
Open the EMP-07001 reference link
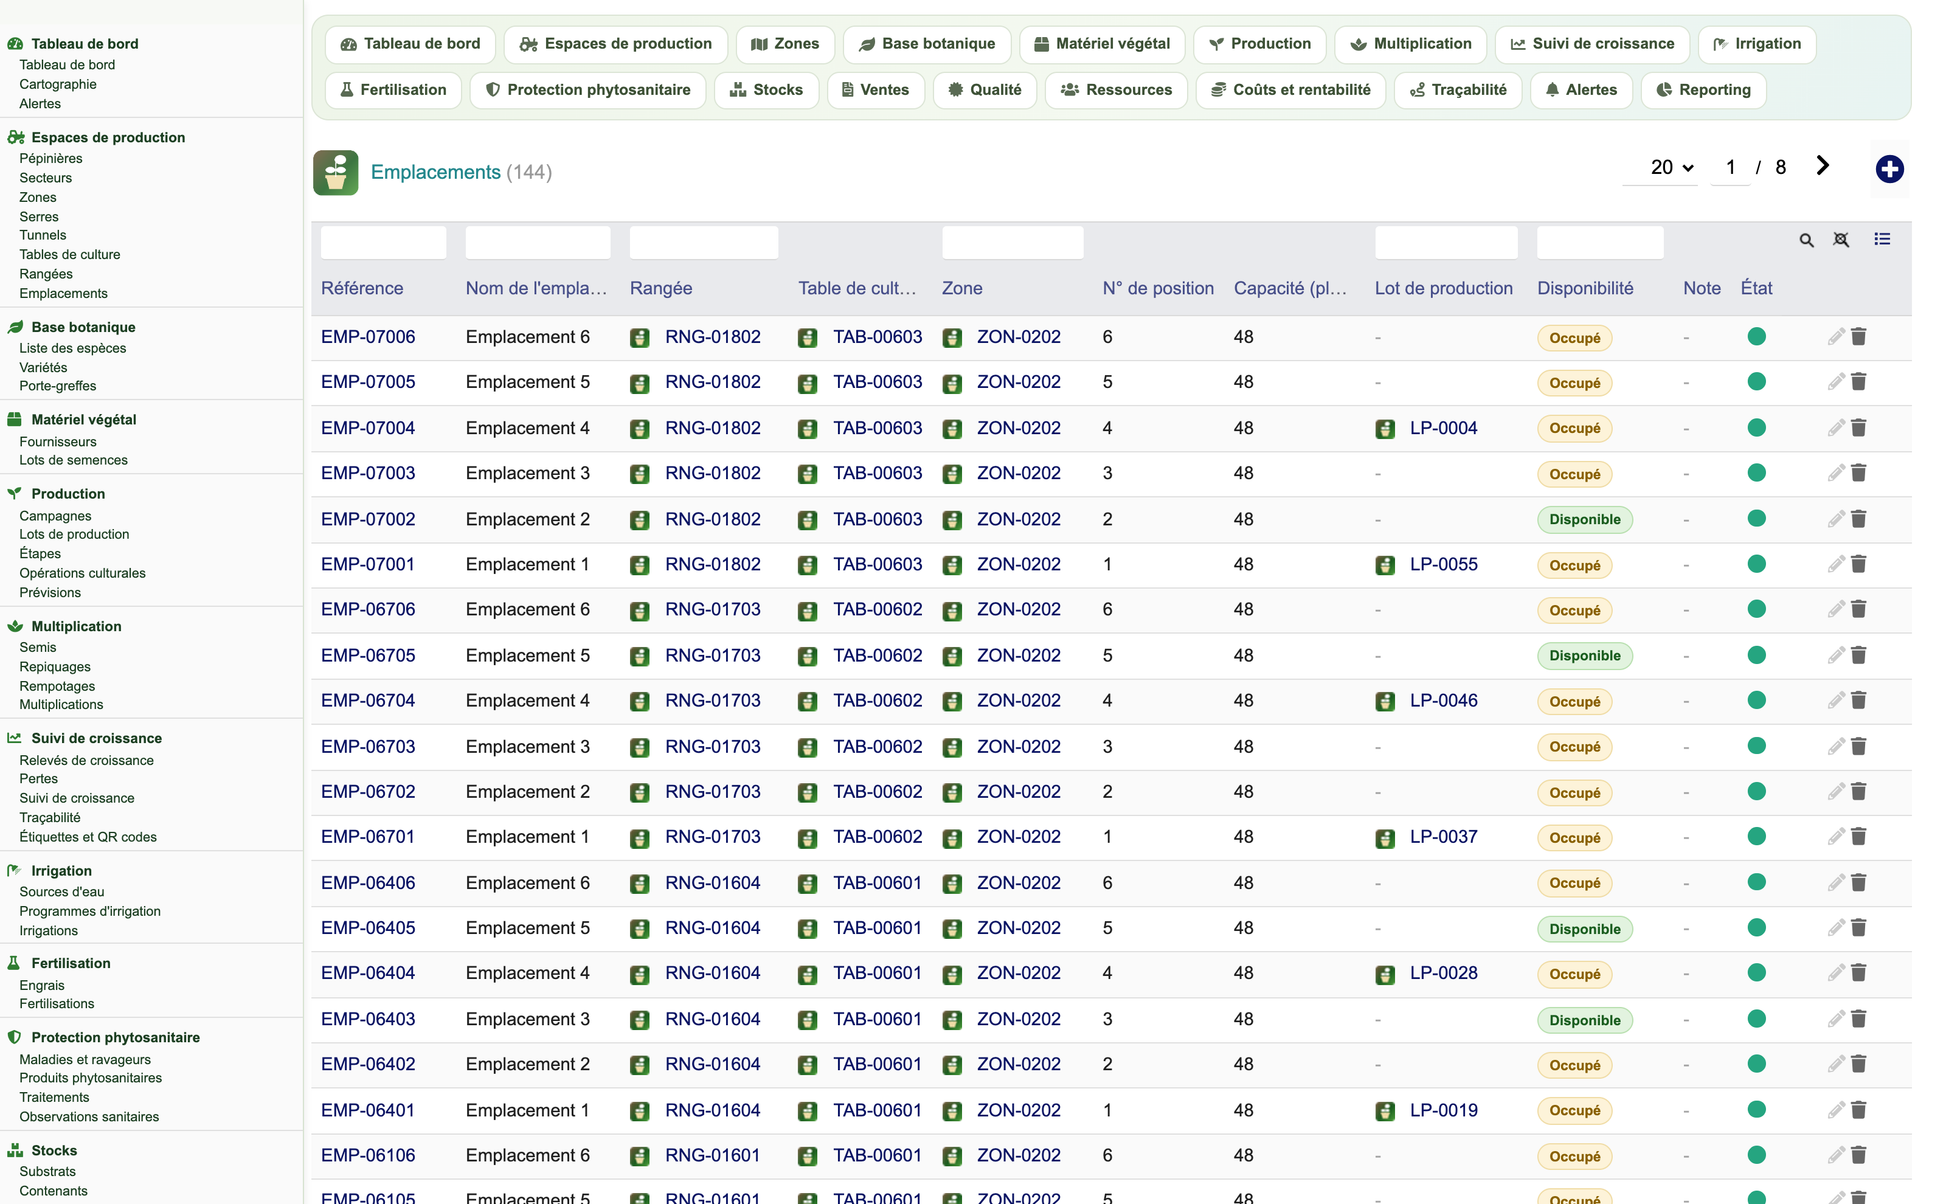[368, 564]
